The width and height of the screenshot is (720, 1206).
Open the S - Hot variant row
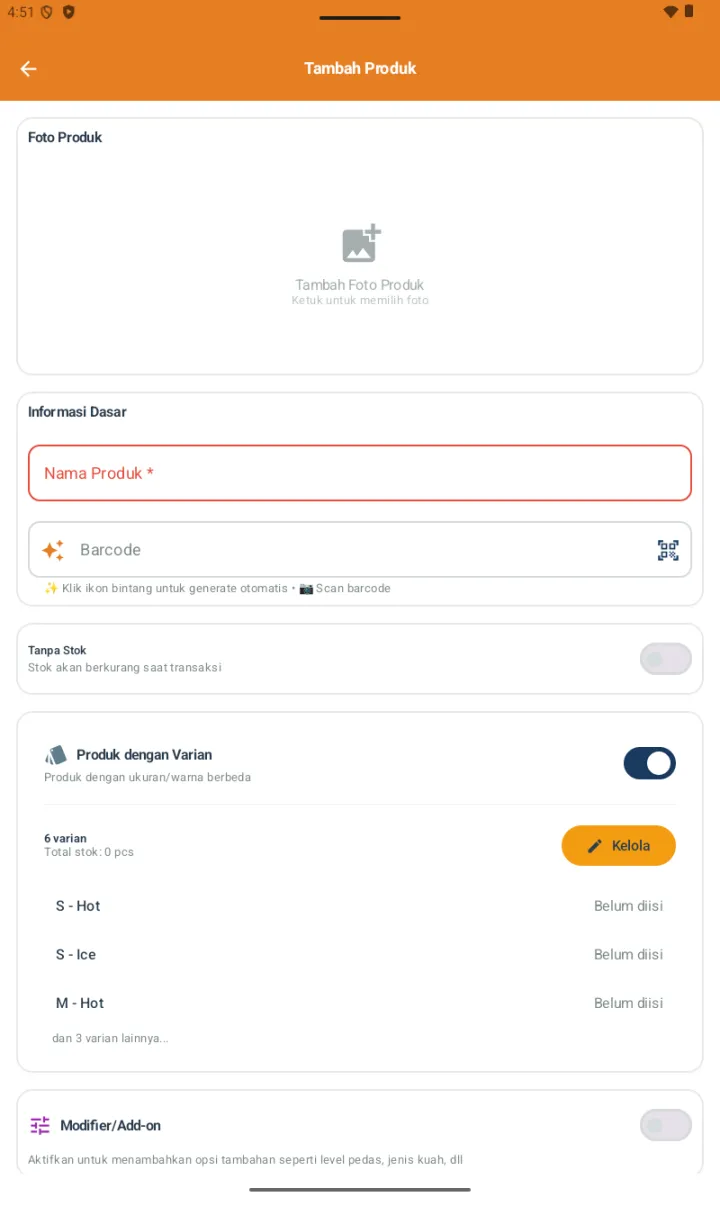[x=360, y=906]
